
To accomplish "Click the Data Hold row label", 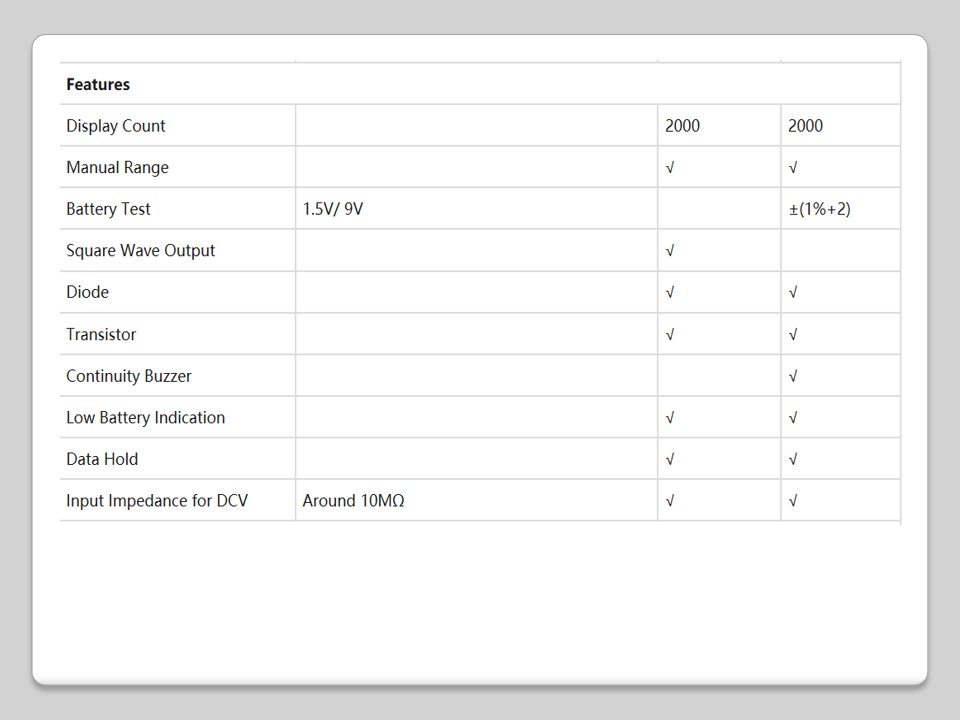I will (102, 459).
